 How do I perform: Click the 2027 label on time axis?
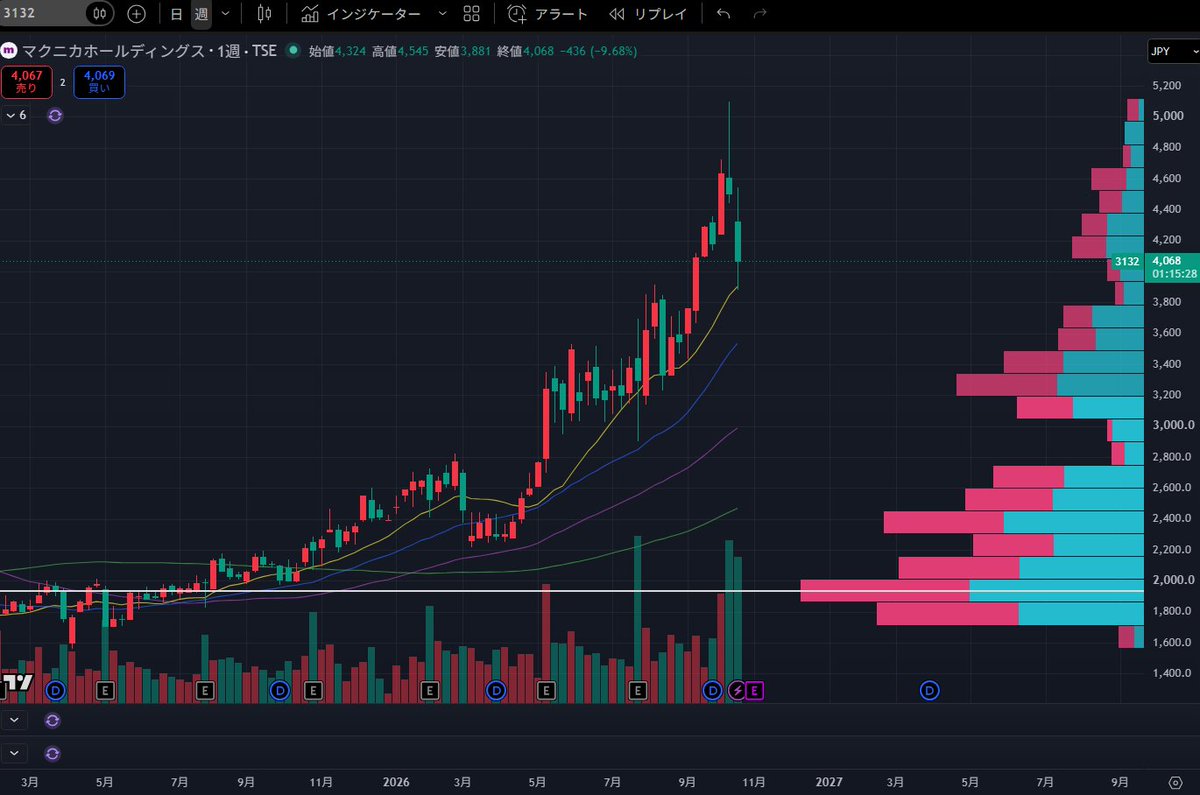tap(829, 782)
